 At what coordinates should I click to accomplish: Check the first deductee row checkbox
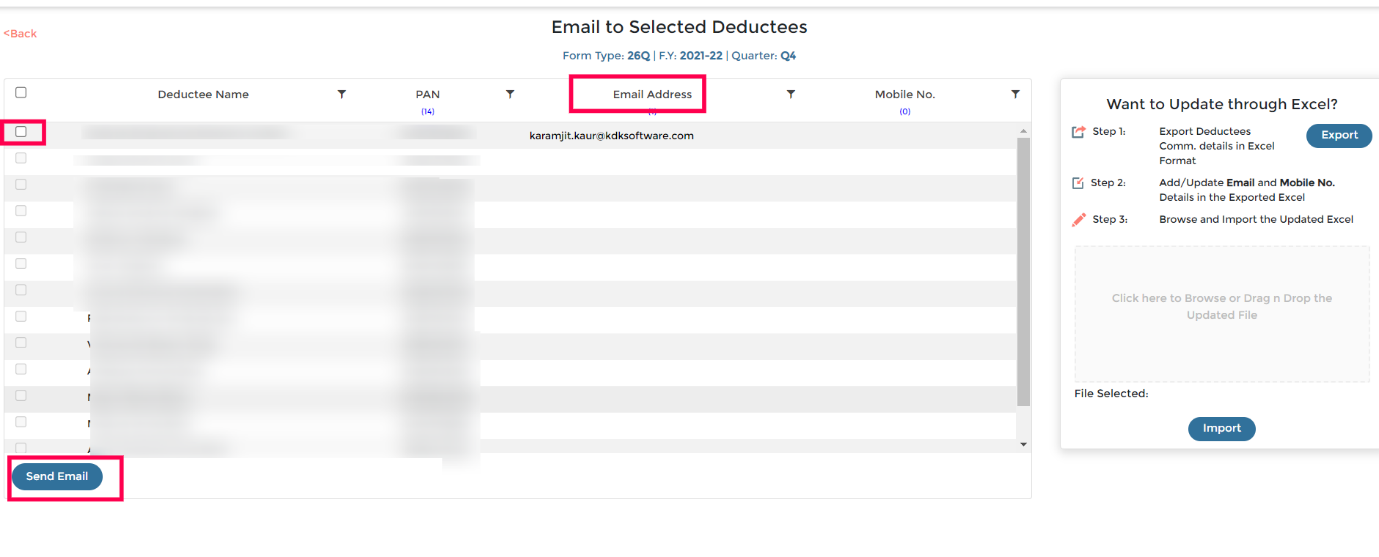tap(21, 131)
